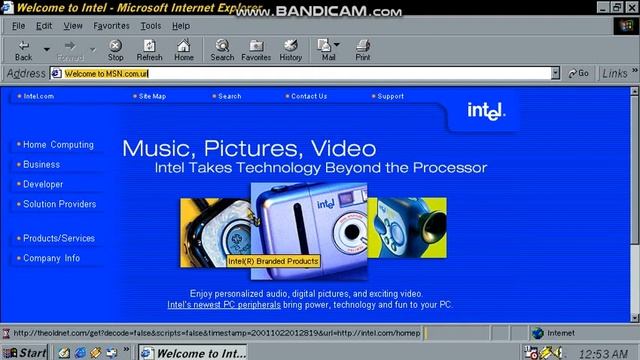
Task: Open the Favorites menu
Action: coord(111,26)
